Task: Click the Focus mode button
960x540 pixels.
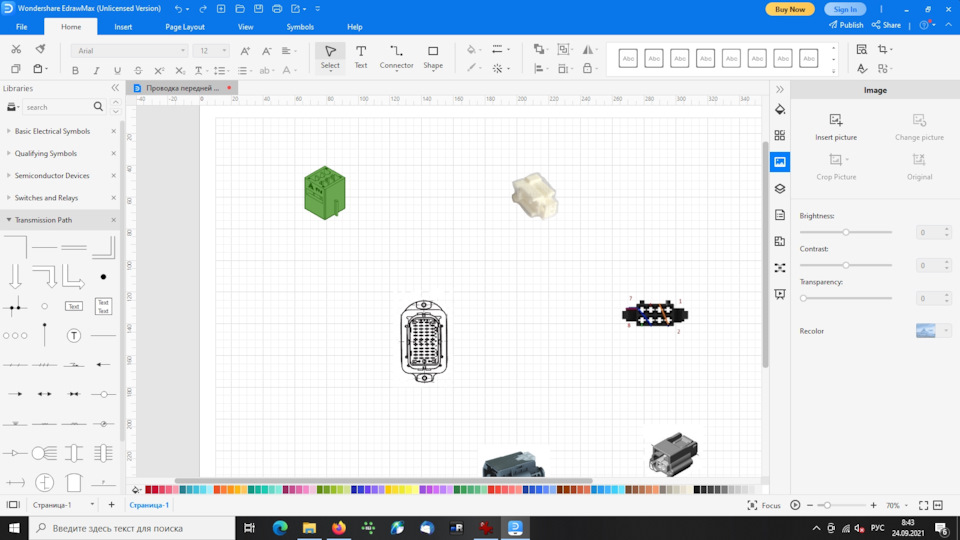Action: pyautogui.click(x=764, y=505)
